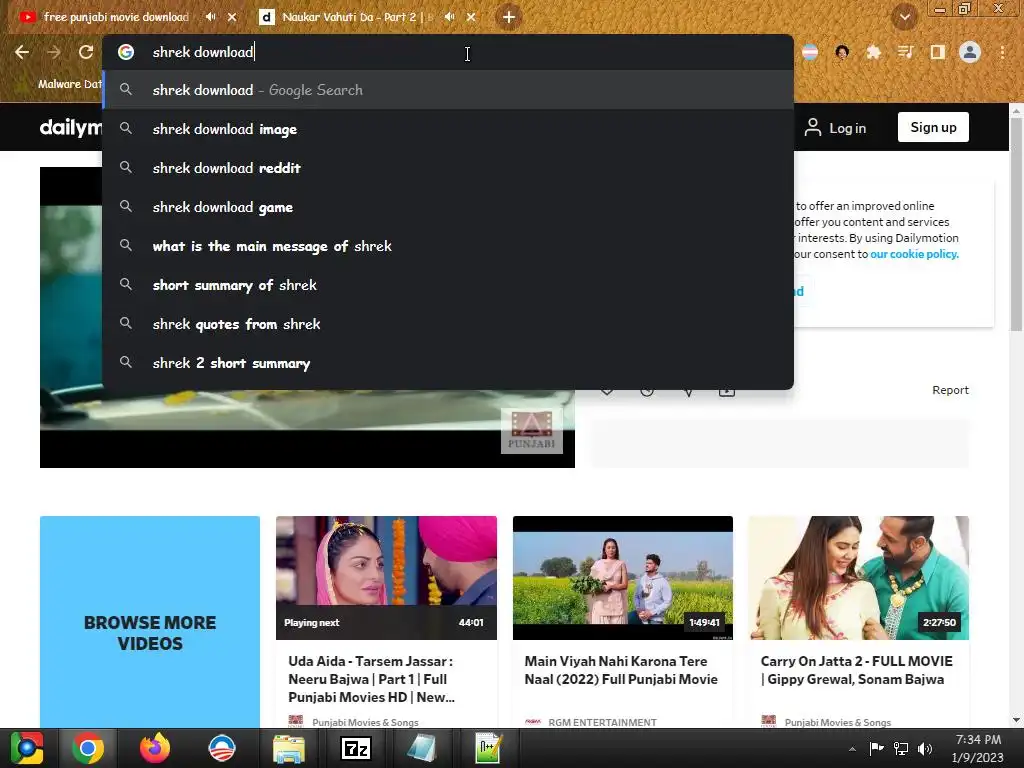Choose the shrek download reddit suggestion
Screen dimensions: 1024x768
[449, 168]
